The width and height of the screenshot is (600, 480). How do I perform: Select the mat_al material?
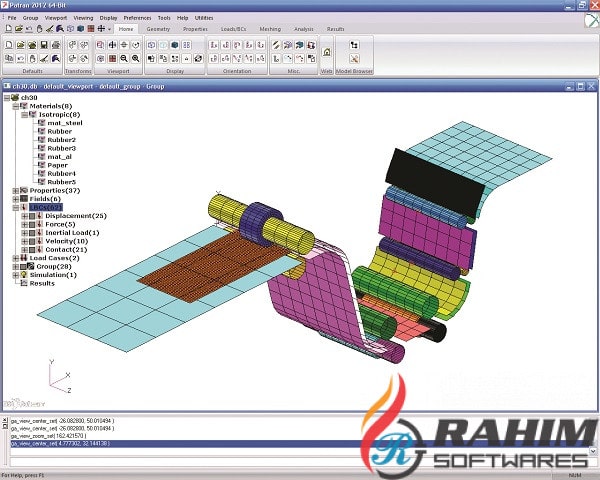pos(59,157)
